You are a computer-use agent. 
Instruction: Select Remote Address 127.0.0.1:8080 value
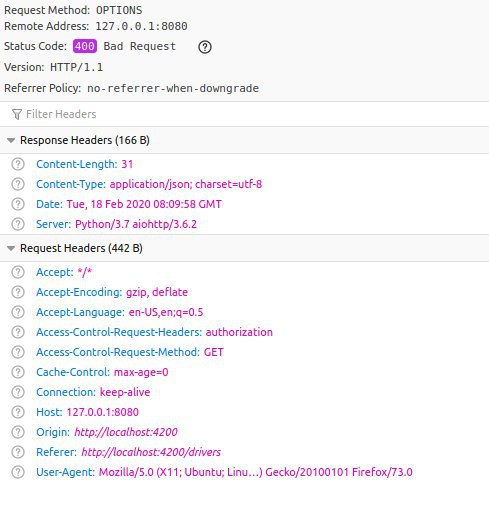point(141,26)
